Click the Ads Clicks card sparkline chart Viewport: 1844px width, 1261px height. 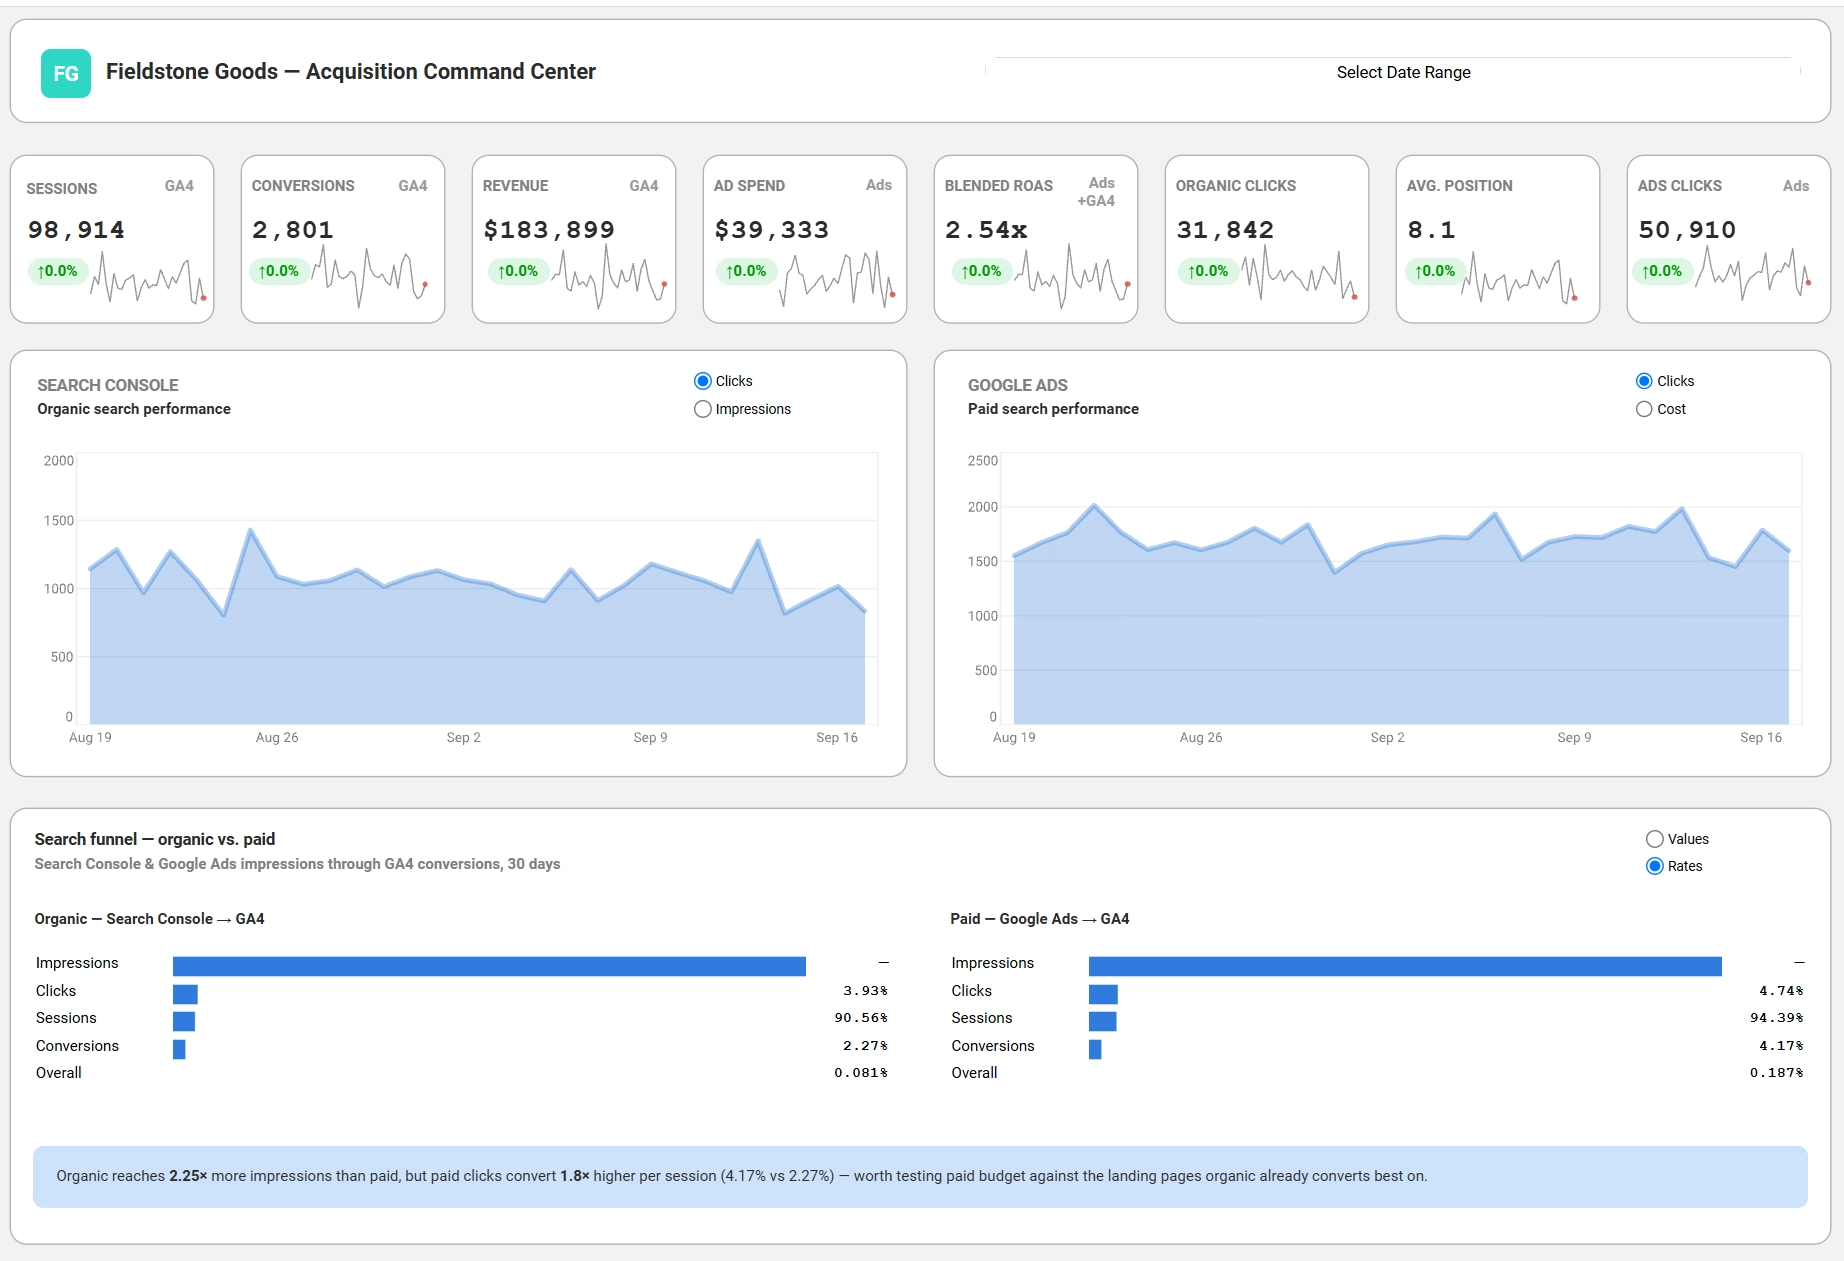tap(1753, 272)
